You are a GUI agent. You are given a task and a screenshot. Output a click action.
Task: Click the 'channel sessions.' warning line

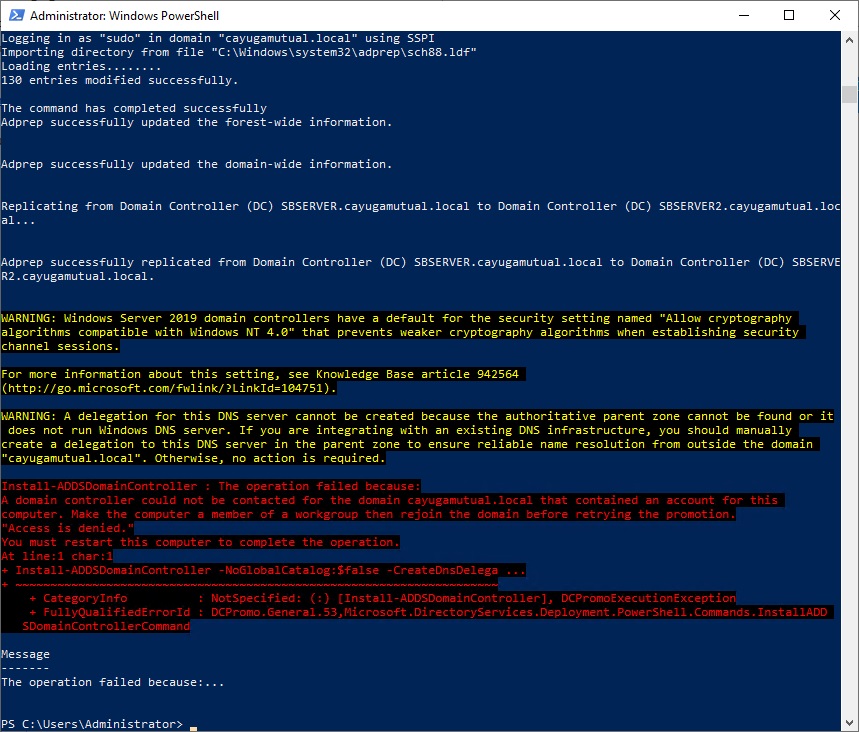(60, 346)
